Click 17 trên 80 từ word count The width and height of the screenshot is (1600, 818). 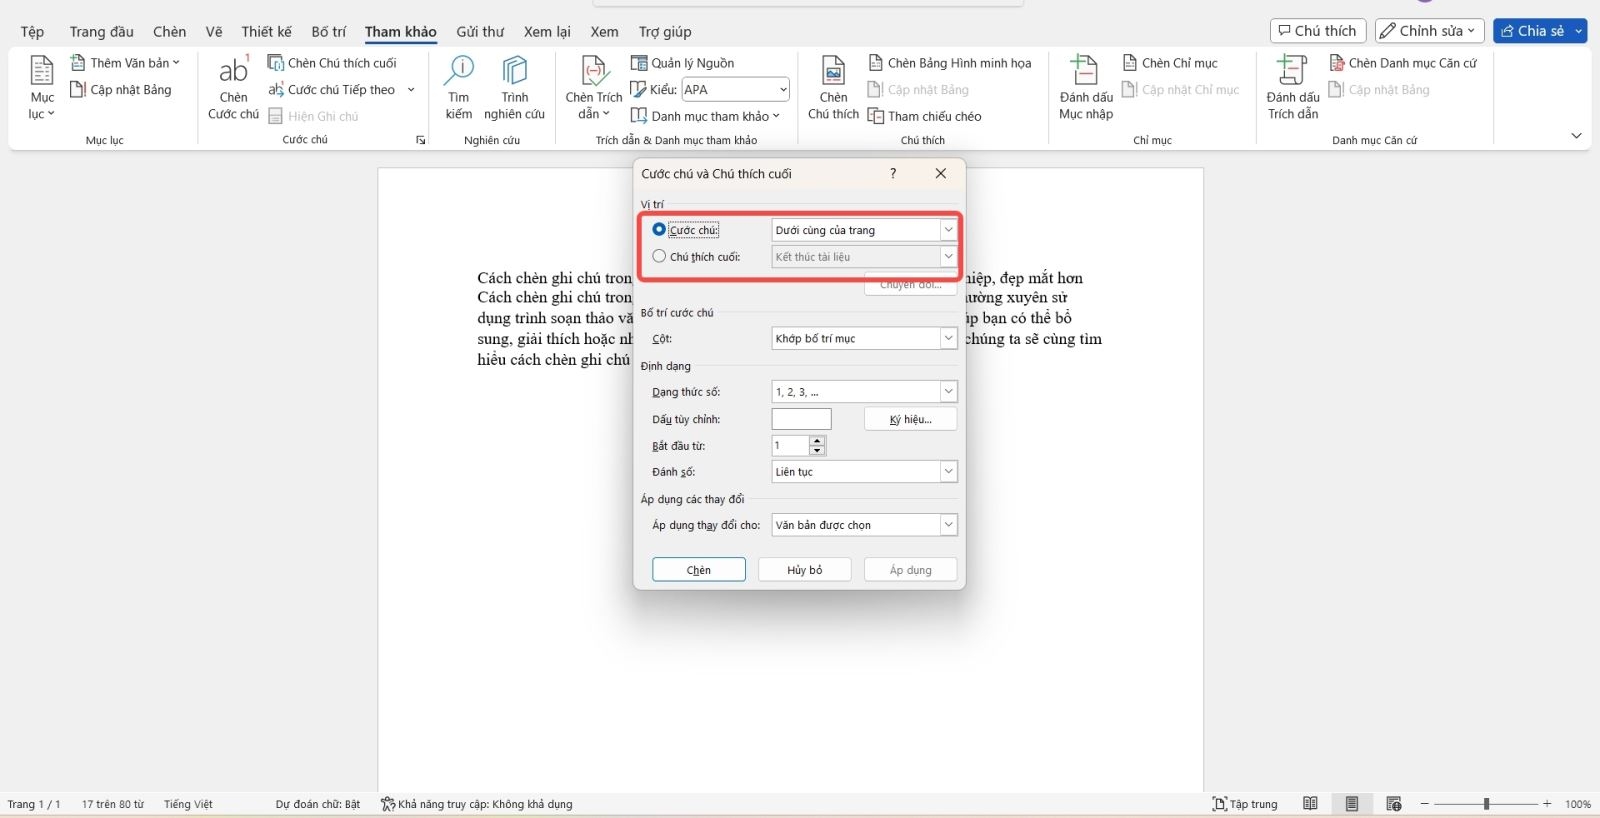click(x=113, y=804)
